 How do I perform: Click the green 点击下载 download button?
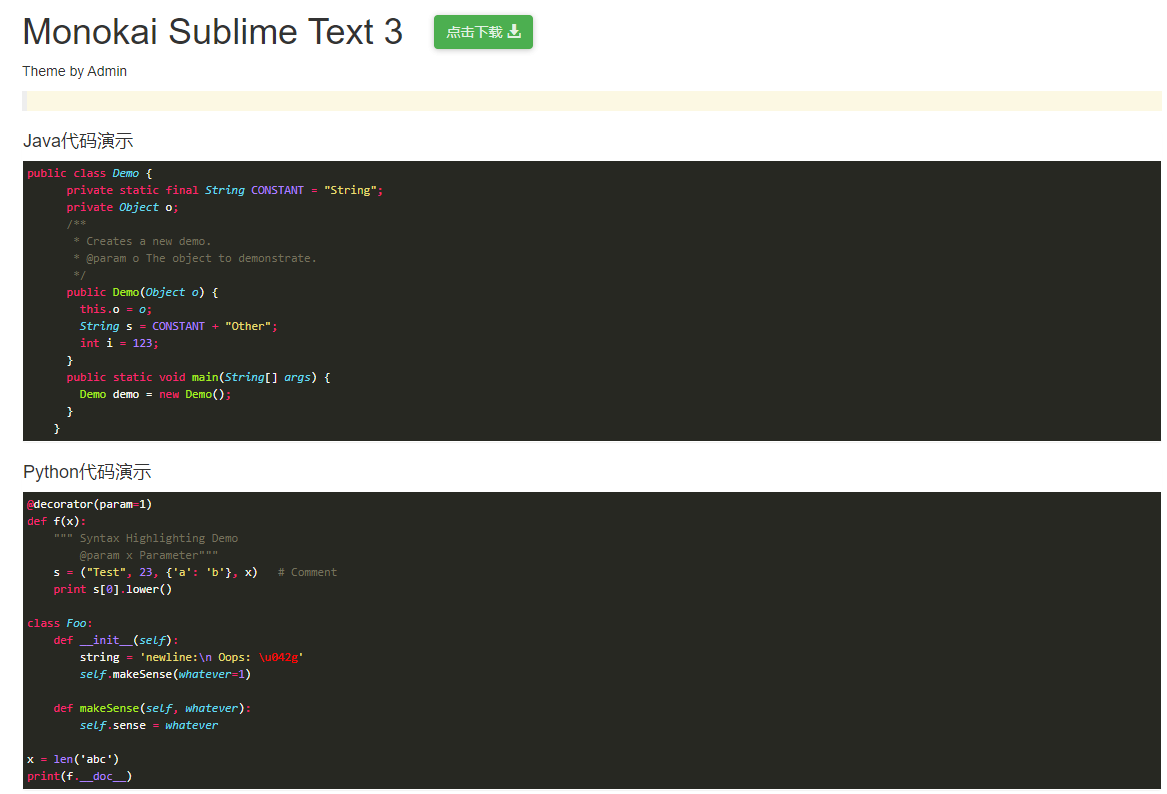pyautogui.click(x=482, y=32)
